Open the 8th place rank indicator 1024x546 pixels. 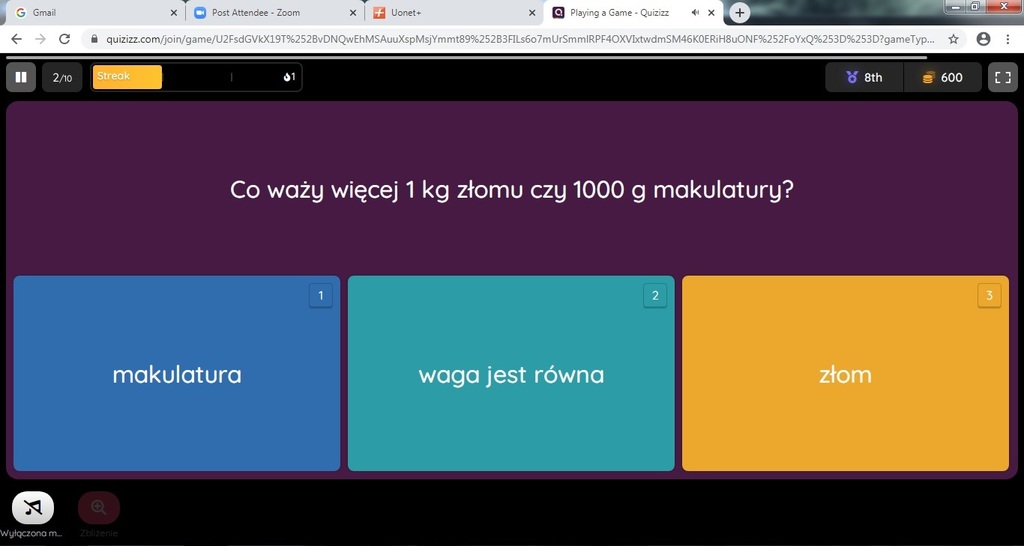[864, 77]
